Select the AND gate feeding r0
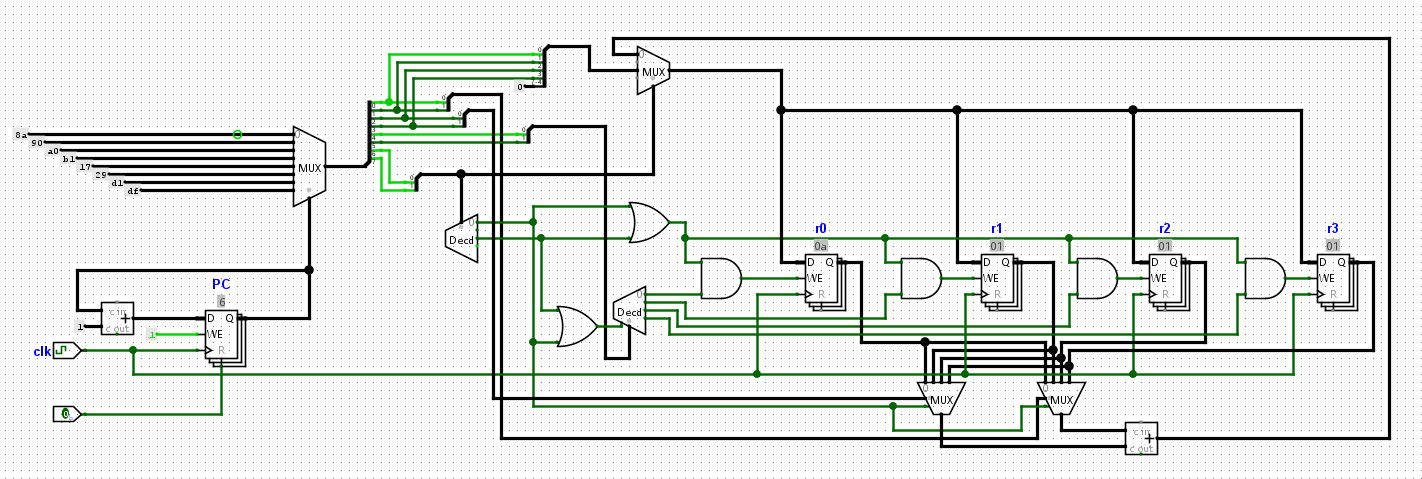The image size is (1422, 479). (x=721, y=279)
